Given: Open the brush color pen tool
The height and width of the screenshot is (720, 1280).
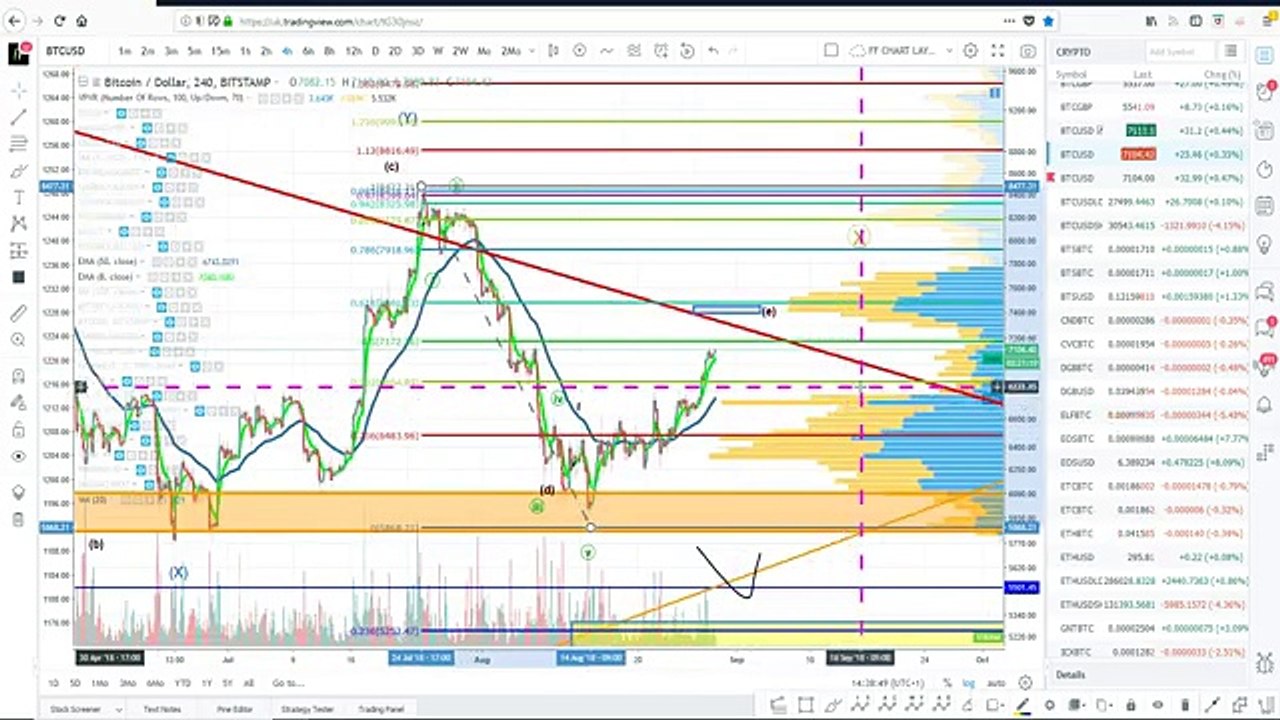Looking at the screenshot, I should [x=1022, y=705].
